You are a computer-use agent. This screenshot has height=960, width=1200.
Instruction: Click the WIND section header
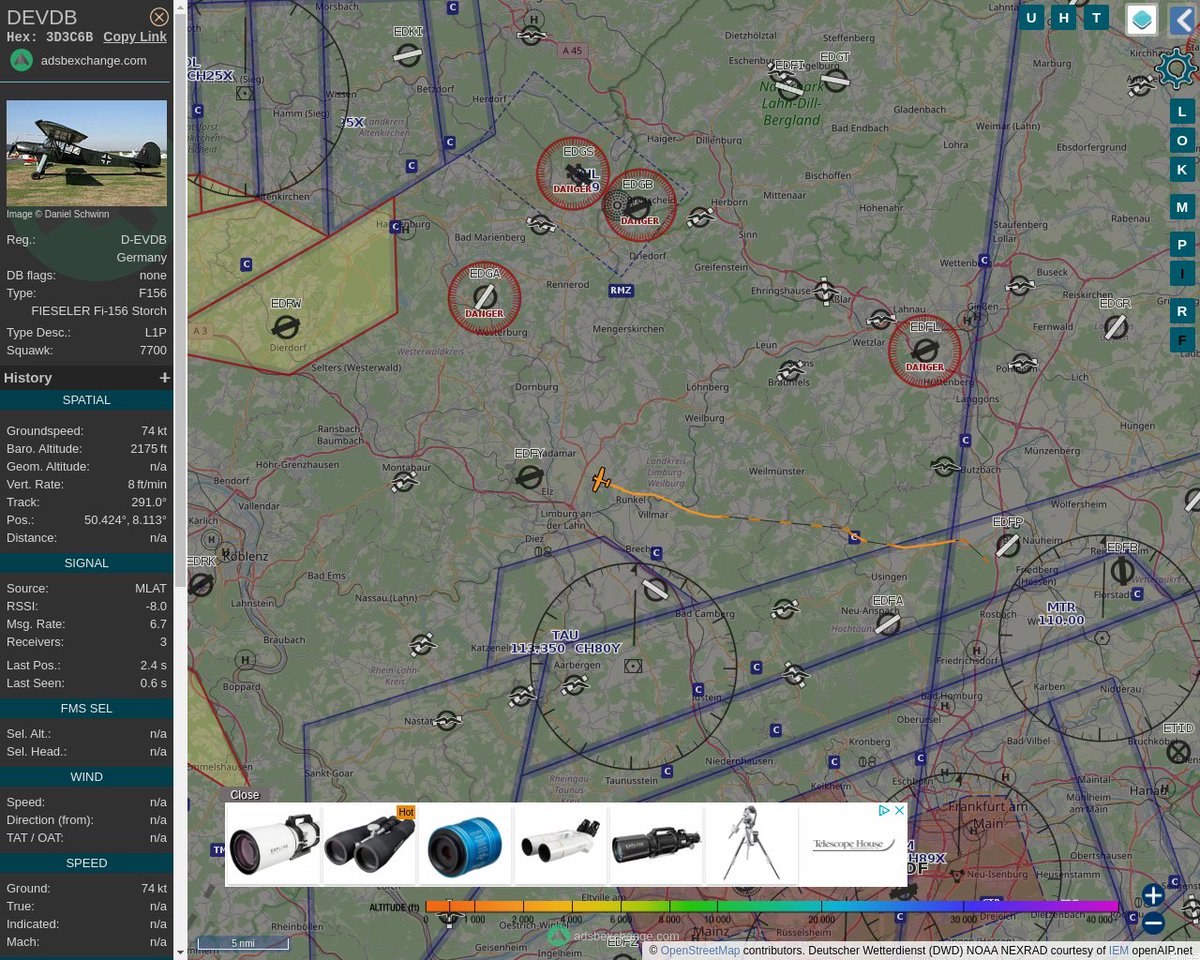(87, 777)
